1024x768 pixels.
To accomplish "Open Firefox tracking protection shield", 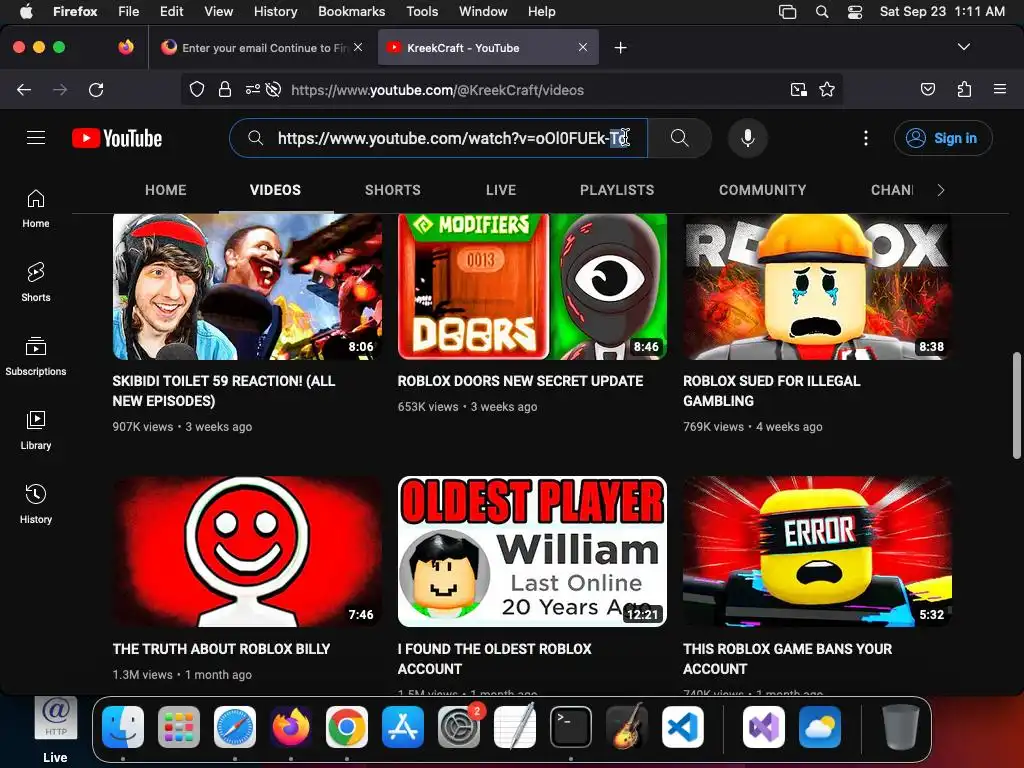I will point(197,89).
